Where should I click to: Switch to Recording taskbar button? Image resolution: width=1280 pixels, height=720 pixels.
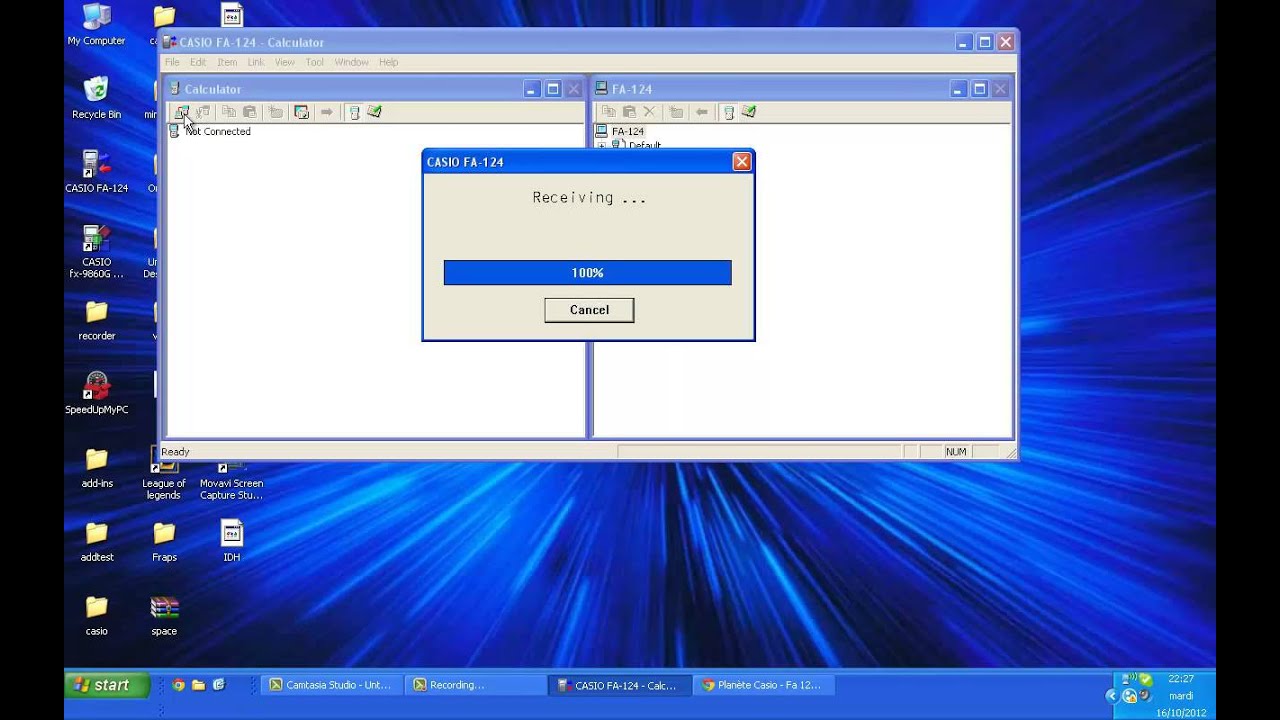click(x=476, y=685)
